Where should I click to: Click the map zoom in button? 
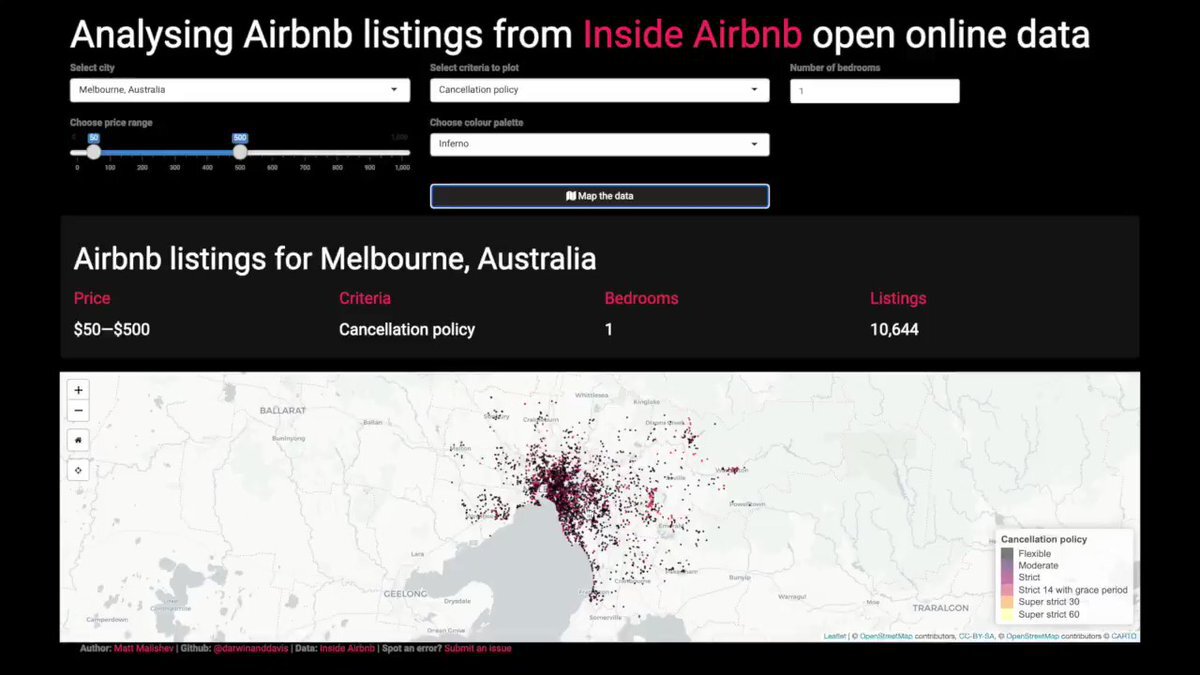pyautogui.click(x=78, y=390)
